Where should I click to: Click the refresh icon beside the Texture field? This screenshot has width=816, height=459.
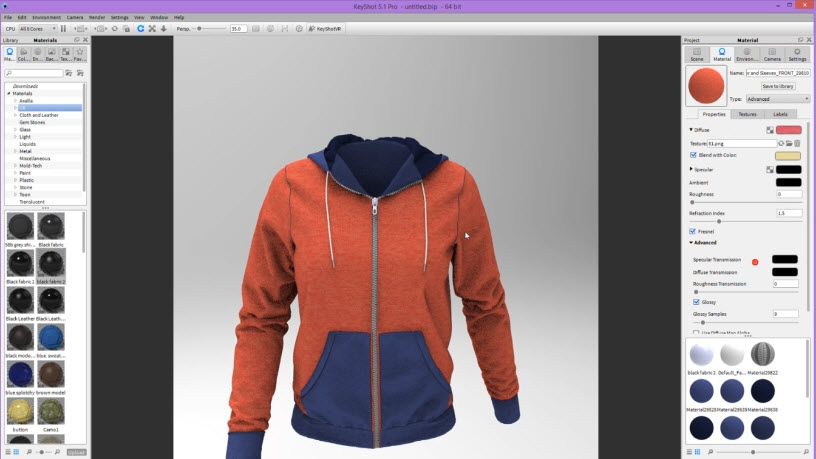pyautogui.click(x=781, y=143)
